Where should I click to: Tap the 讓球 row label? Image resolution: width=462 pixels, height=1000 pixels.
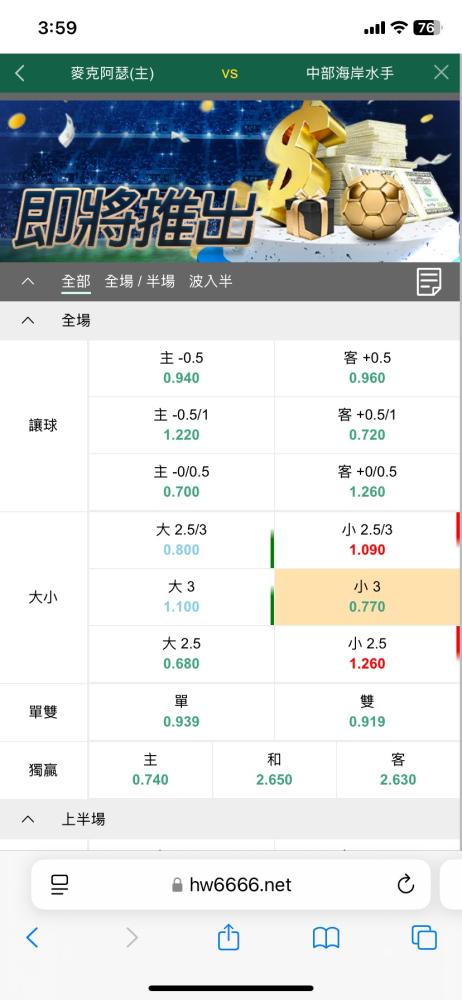(x=43, y=425)
